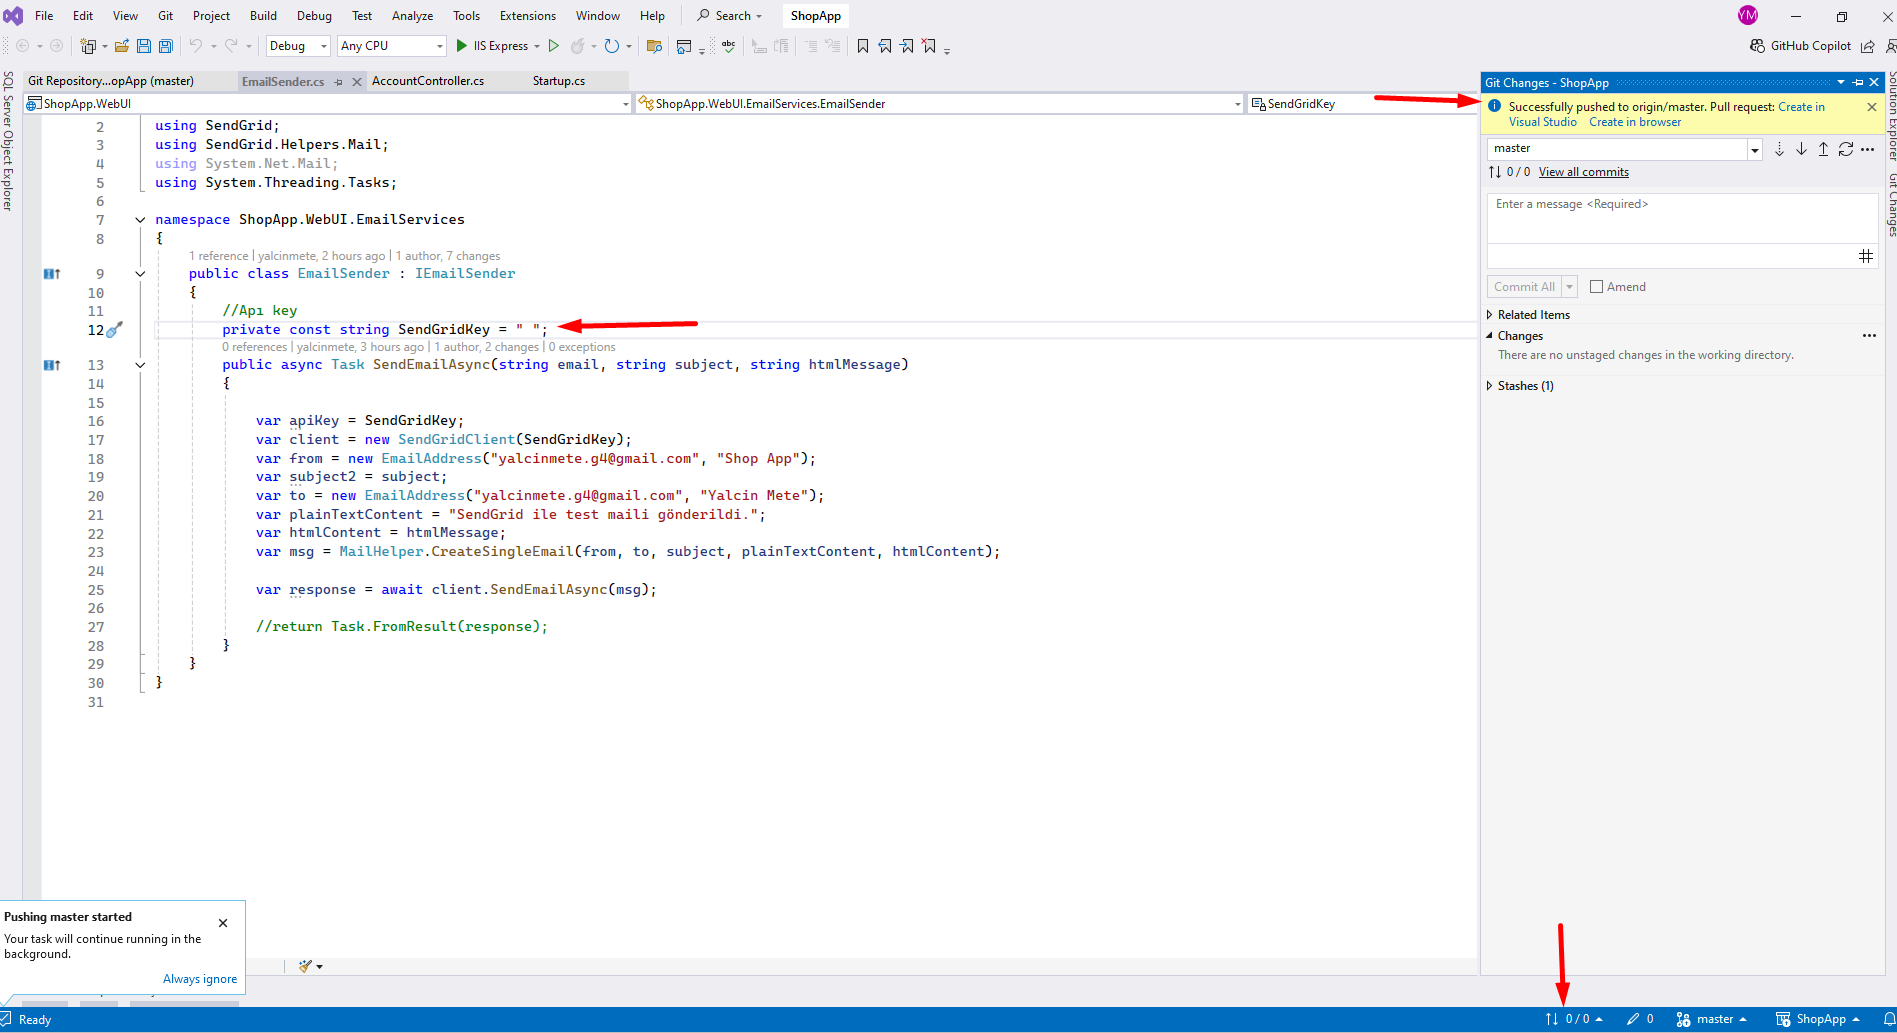
Task: Collapse the namespace block on line 7
Action: click(140, 220)
